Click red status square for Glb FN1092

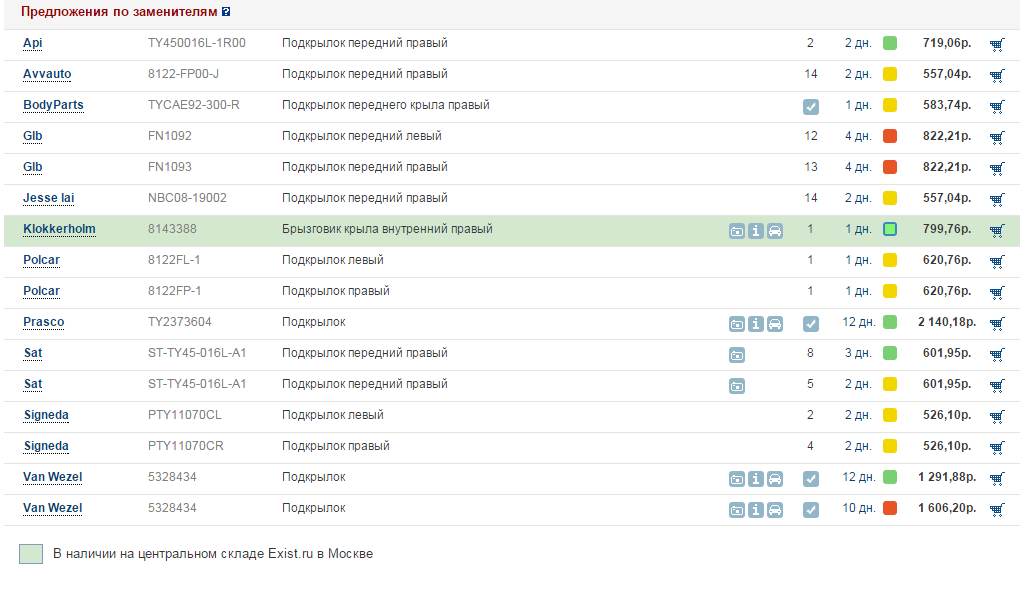click(x=889, y=136)
